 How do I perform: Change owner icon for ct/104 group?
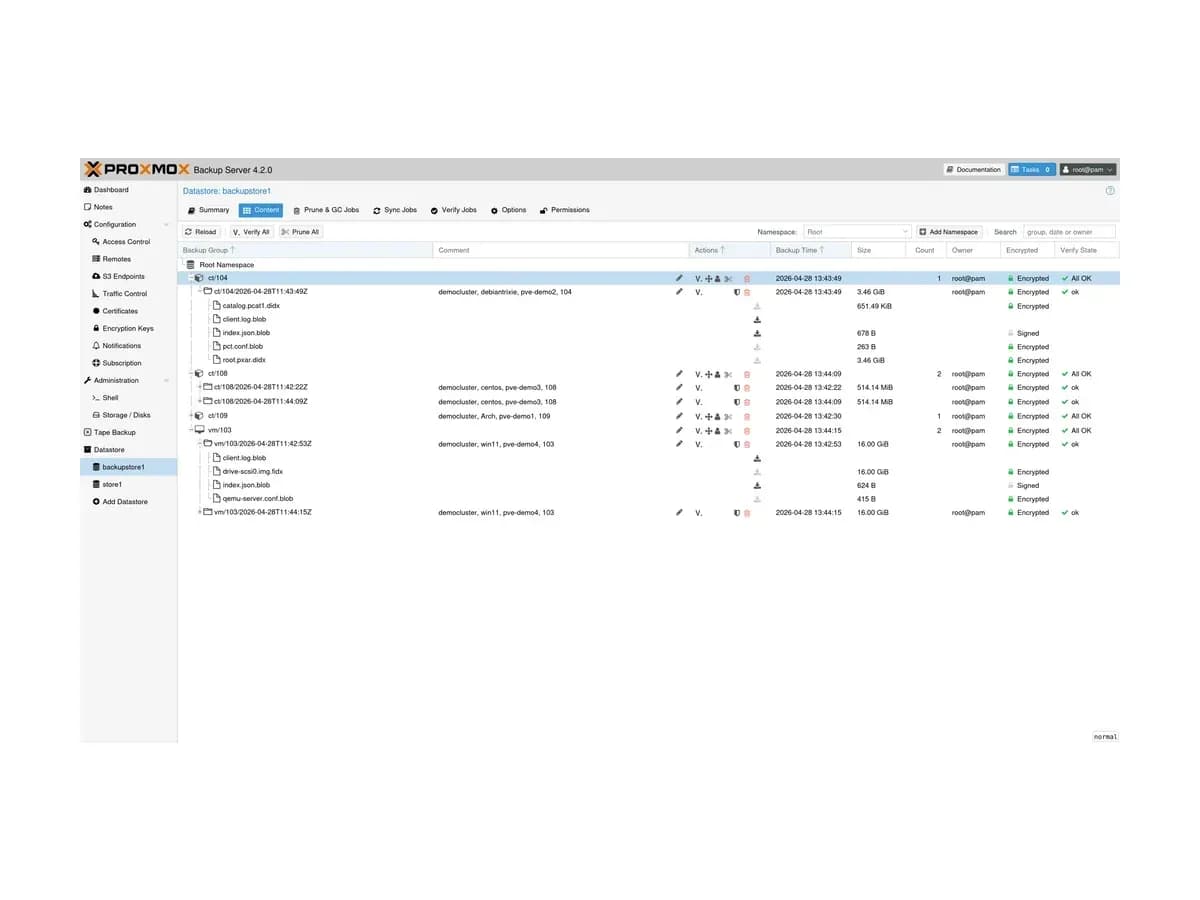718,278
